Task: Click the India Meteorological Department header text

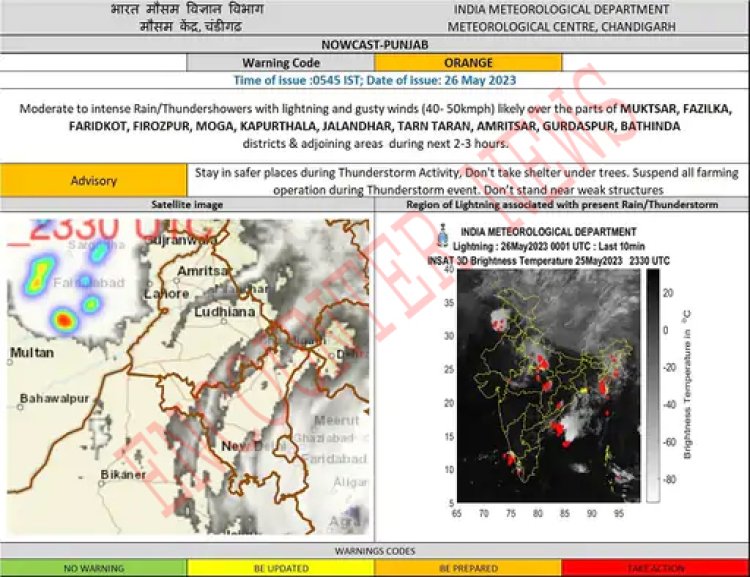Action: [x=562, y=10]
